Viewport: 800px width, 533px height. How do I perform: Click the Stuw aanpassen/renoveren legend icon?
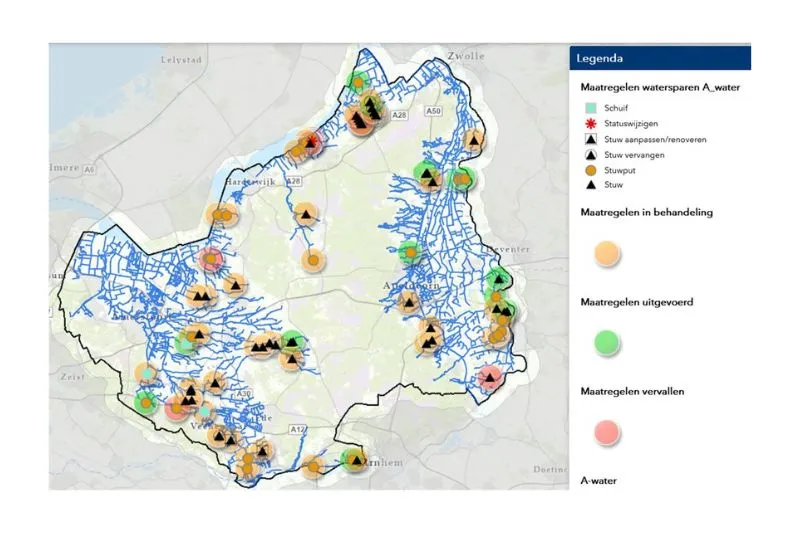point(589,140)
